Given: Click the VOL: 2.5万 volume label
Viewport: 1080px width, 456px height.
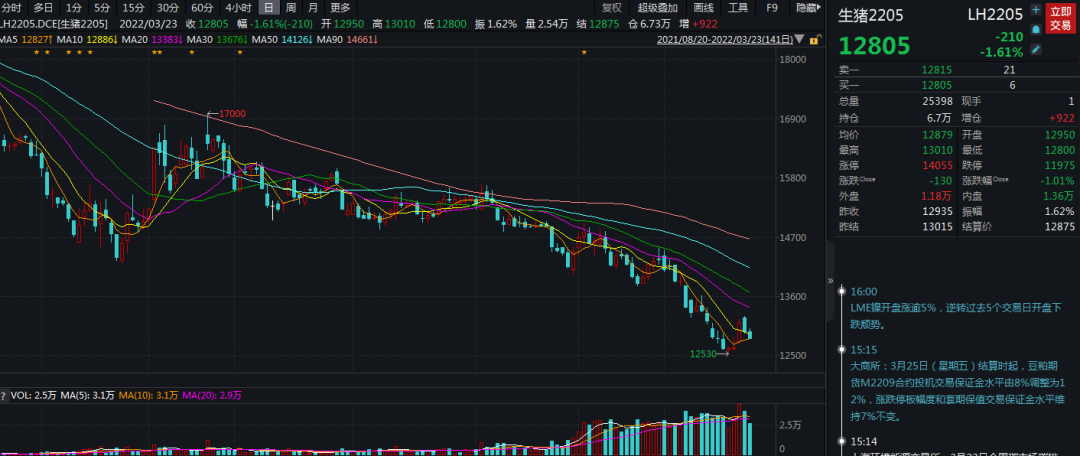Looking at the screenshot, I should point(33,395).
